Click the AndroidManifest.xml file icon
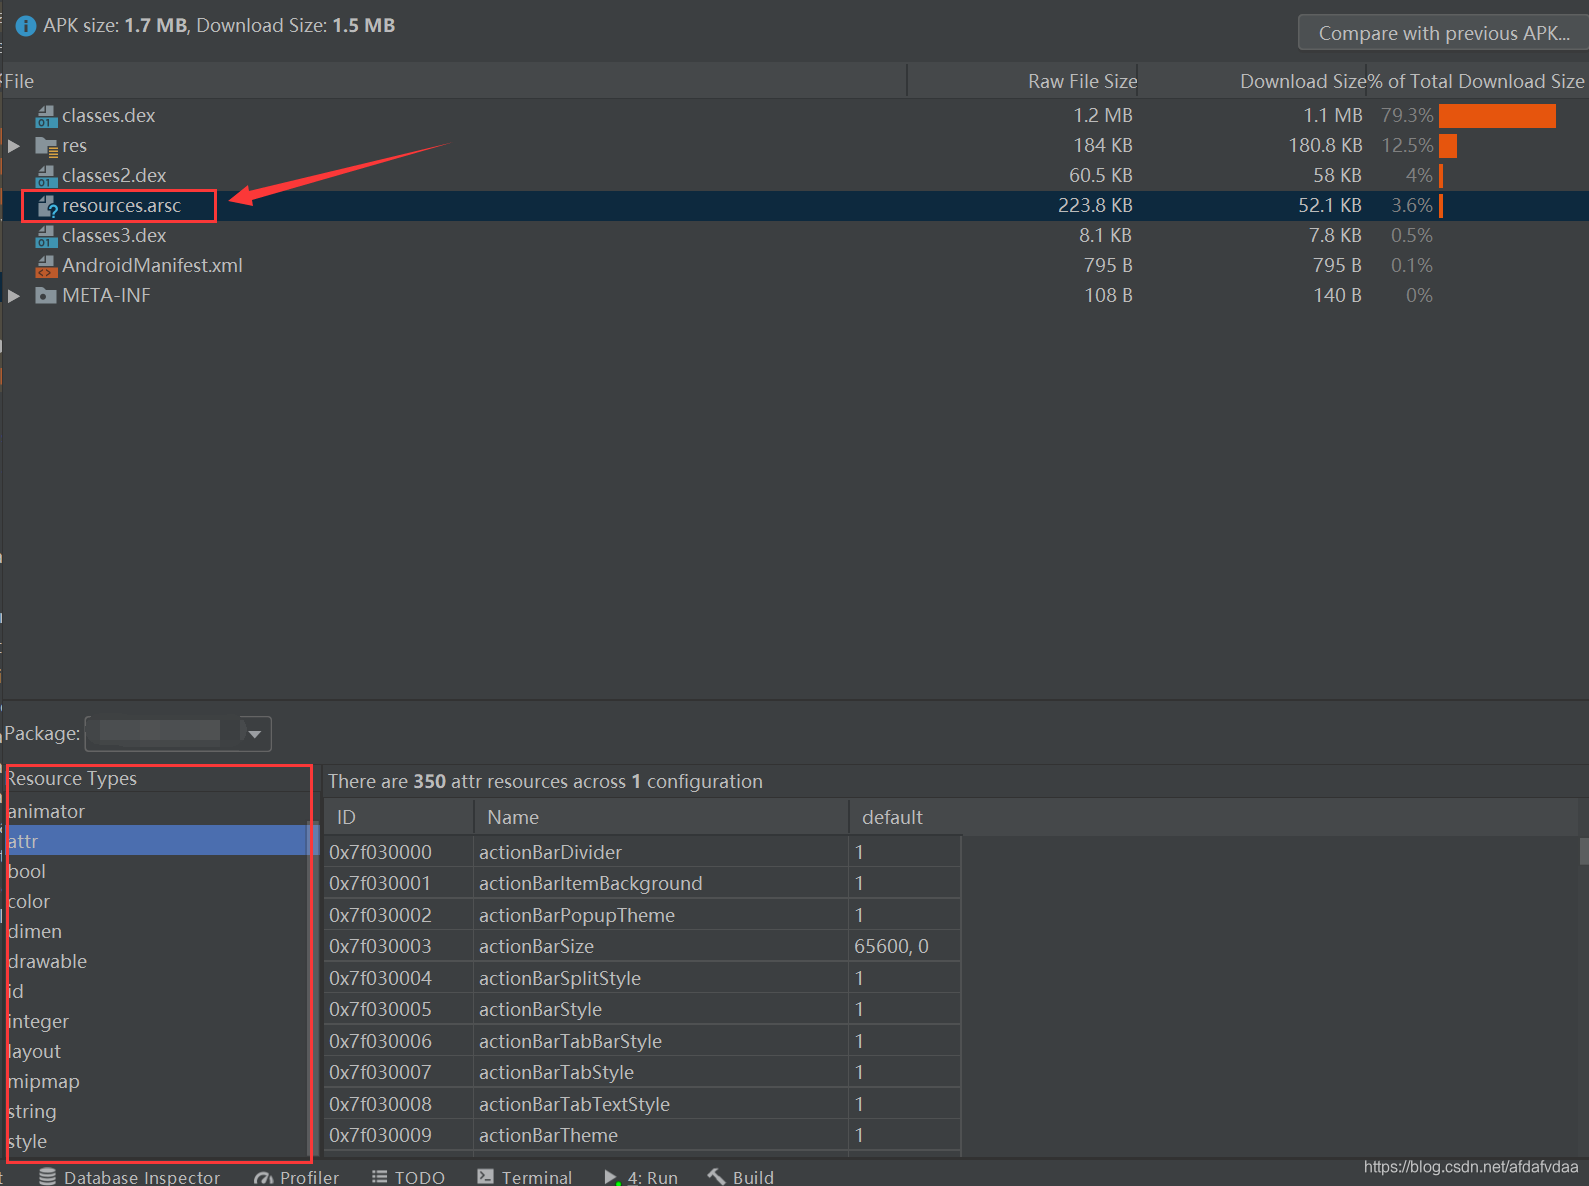The width and height of the screenshot is (1589, 1186). [x=46, y=266]
